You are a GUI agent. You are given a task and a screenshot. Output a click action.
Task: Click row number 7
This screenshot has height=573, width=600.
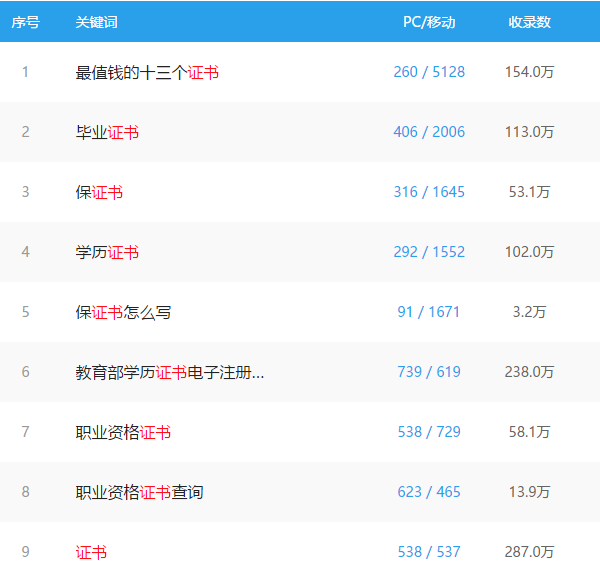25,432
